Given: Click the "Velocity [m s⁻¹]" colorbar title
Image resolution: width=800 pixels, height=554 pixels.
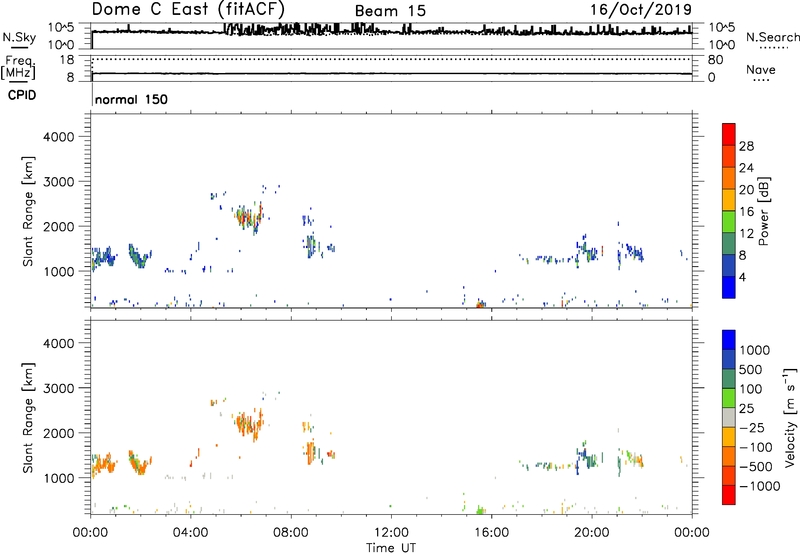Looking at the screenshot, I should [x=790, y=417].
